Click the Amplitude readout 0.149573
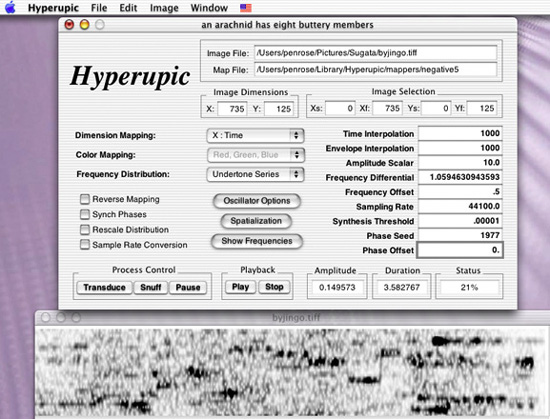The image size is (550, 419). [x=337, y=288]
